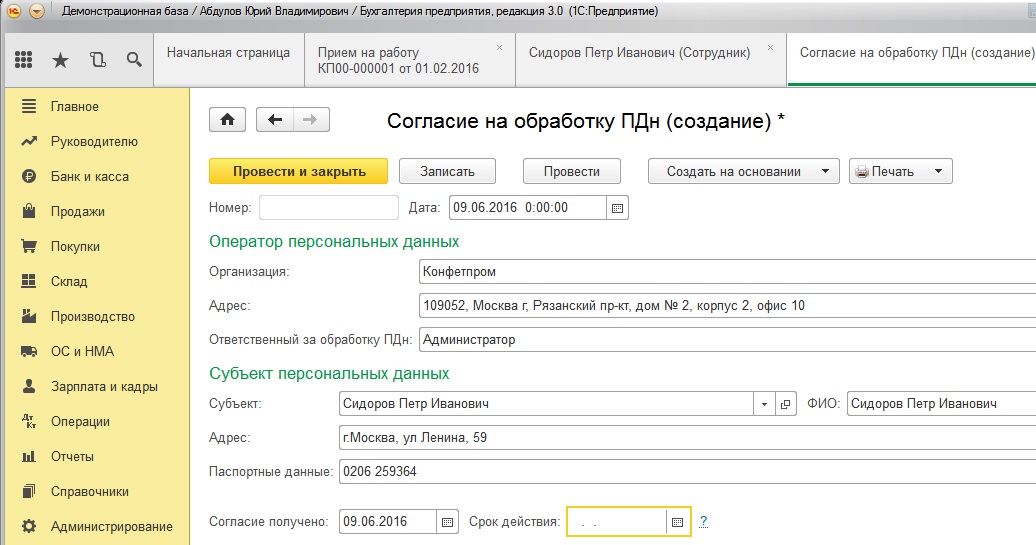Screen dimensions: 1036x545
Task: Open the Главное section
Action: 97,106
